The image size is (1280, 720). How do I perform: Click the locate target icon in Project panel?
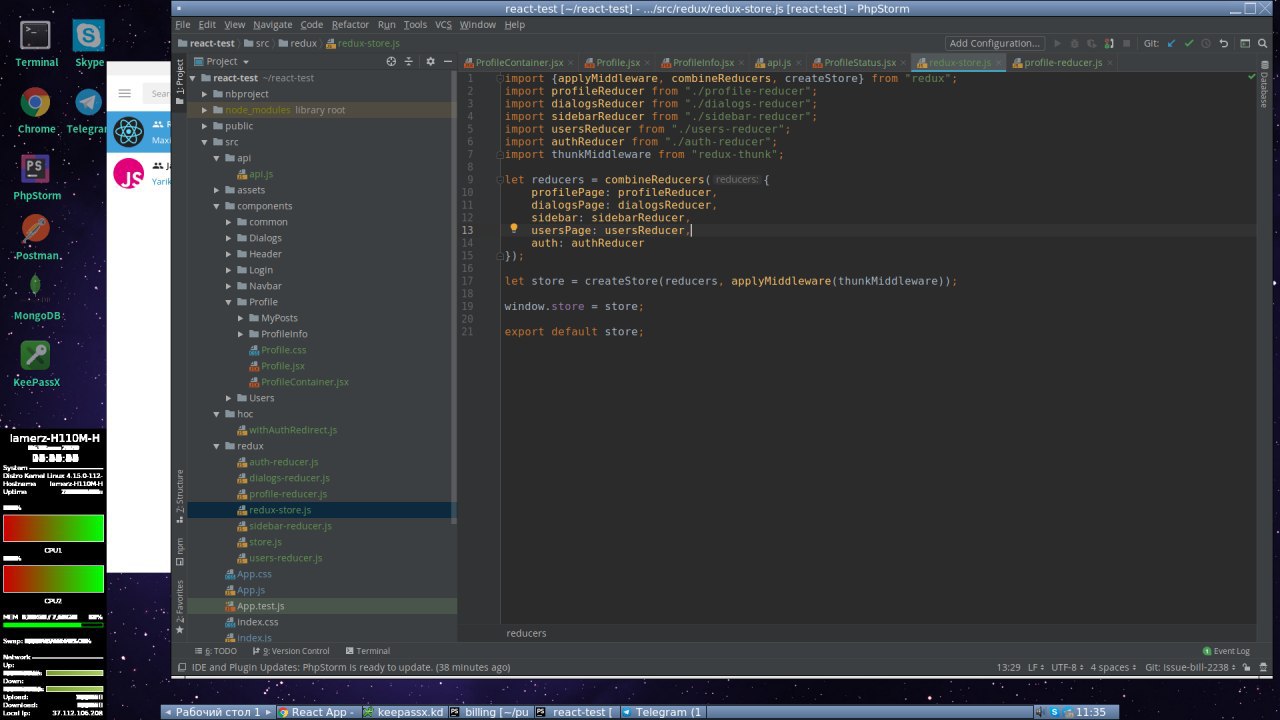coord(391,62)
